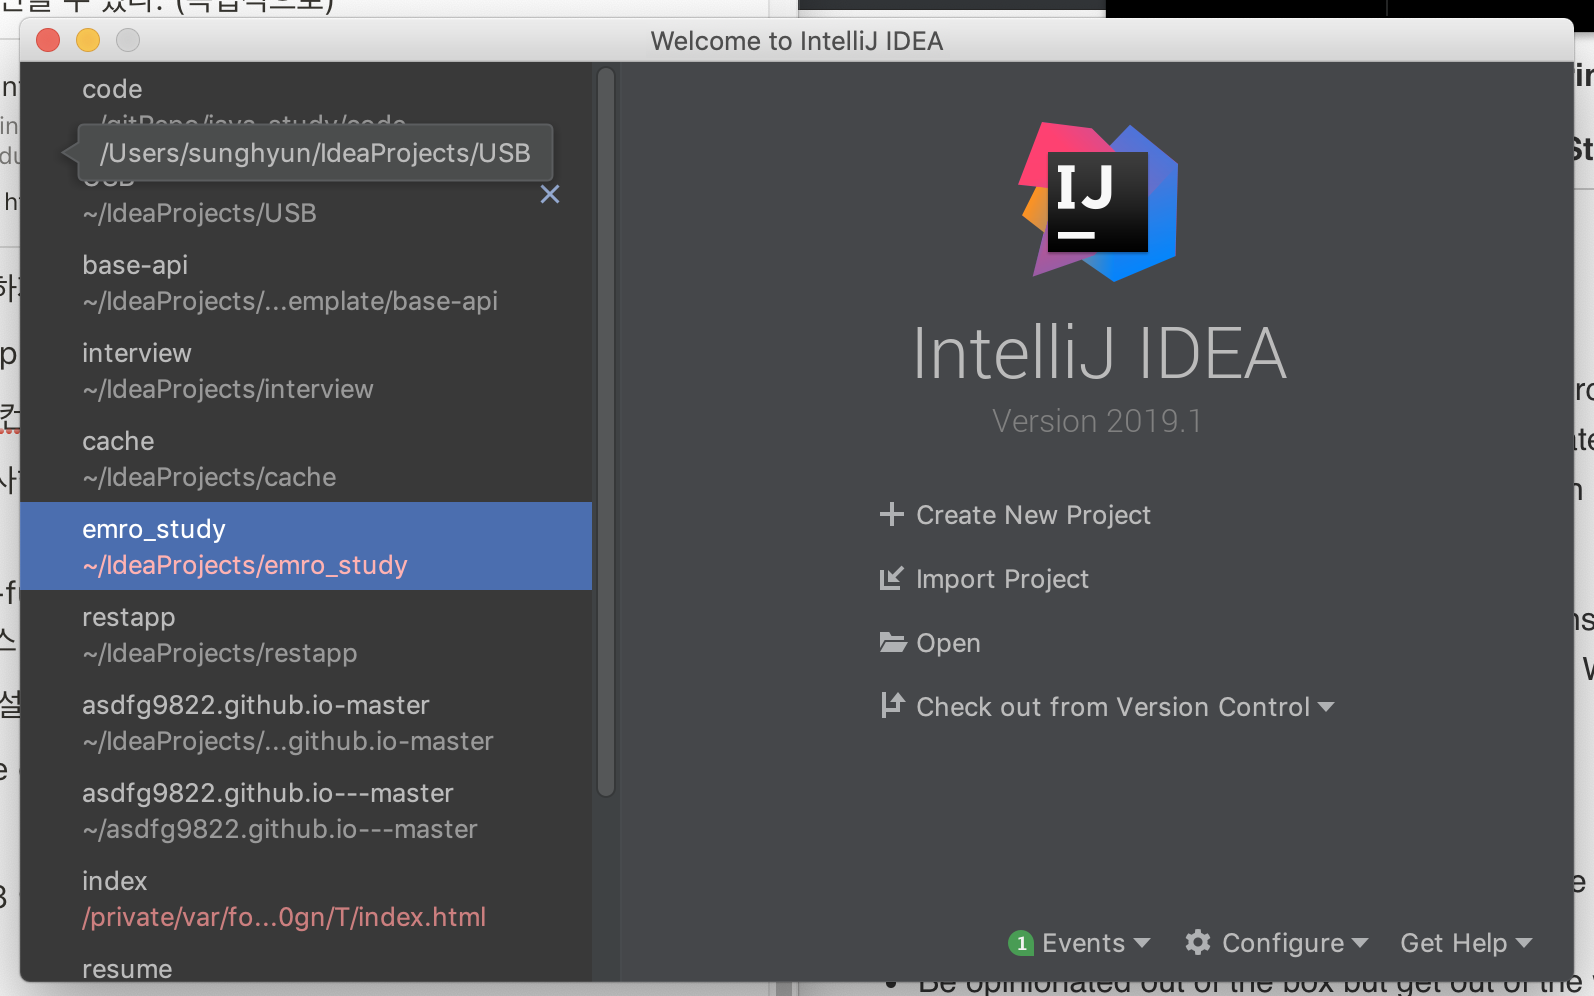The width and height of the screenshot is (1594, 996).
Task: Open the asdfg9822.github.io-master project
Action: pos(306,722)
